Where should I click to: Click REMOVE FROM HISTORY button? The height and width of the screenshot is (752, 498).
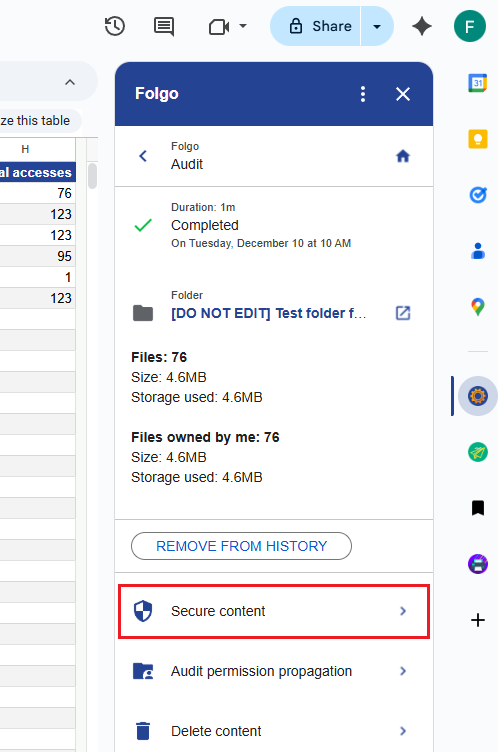241,546
